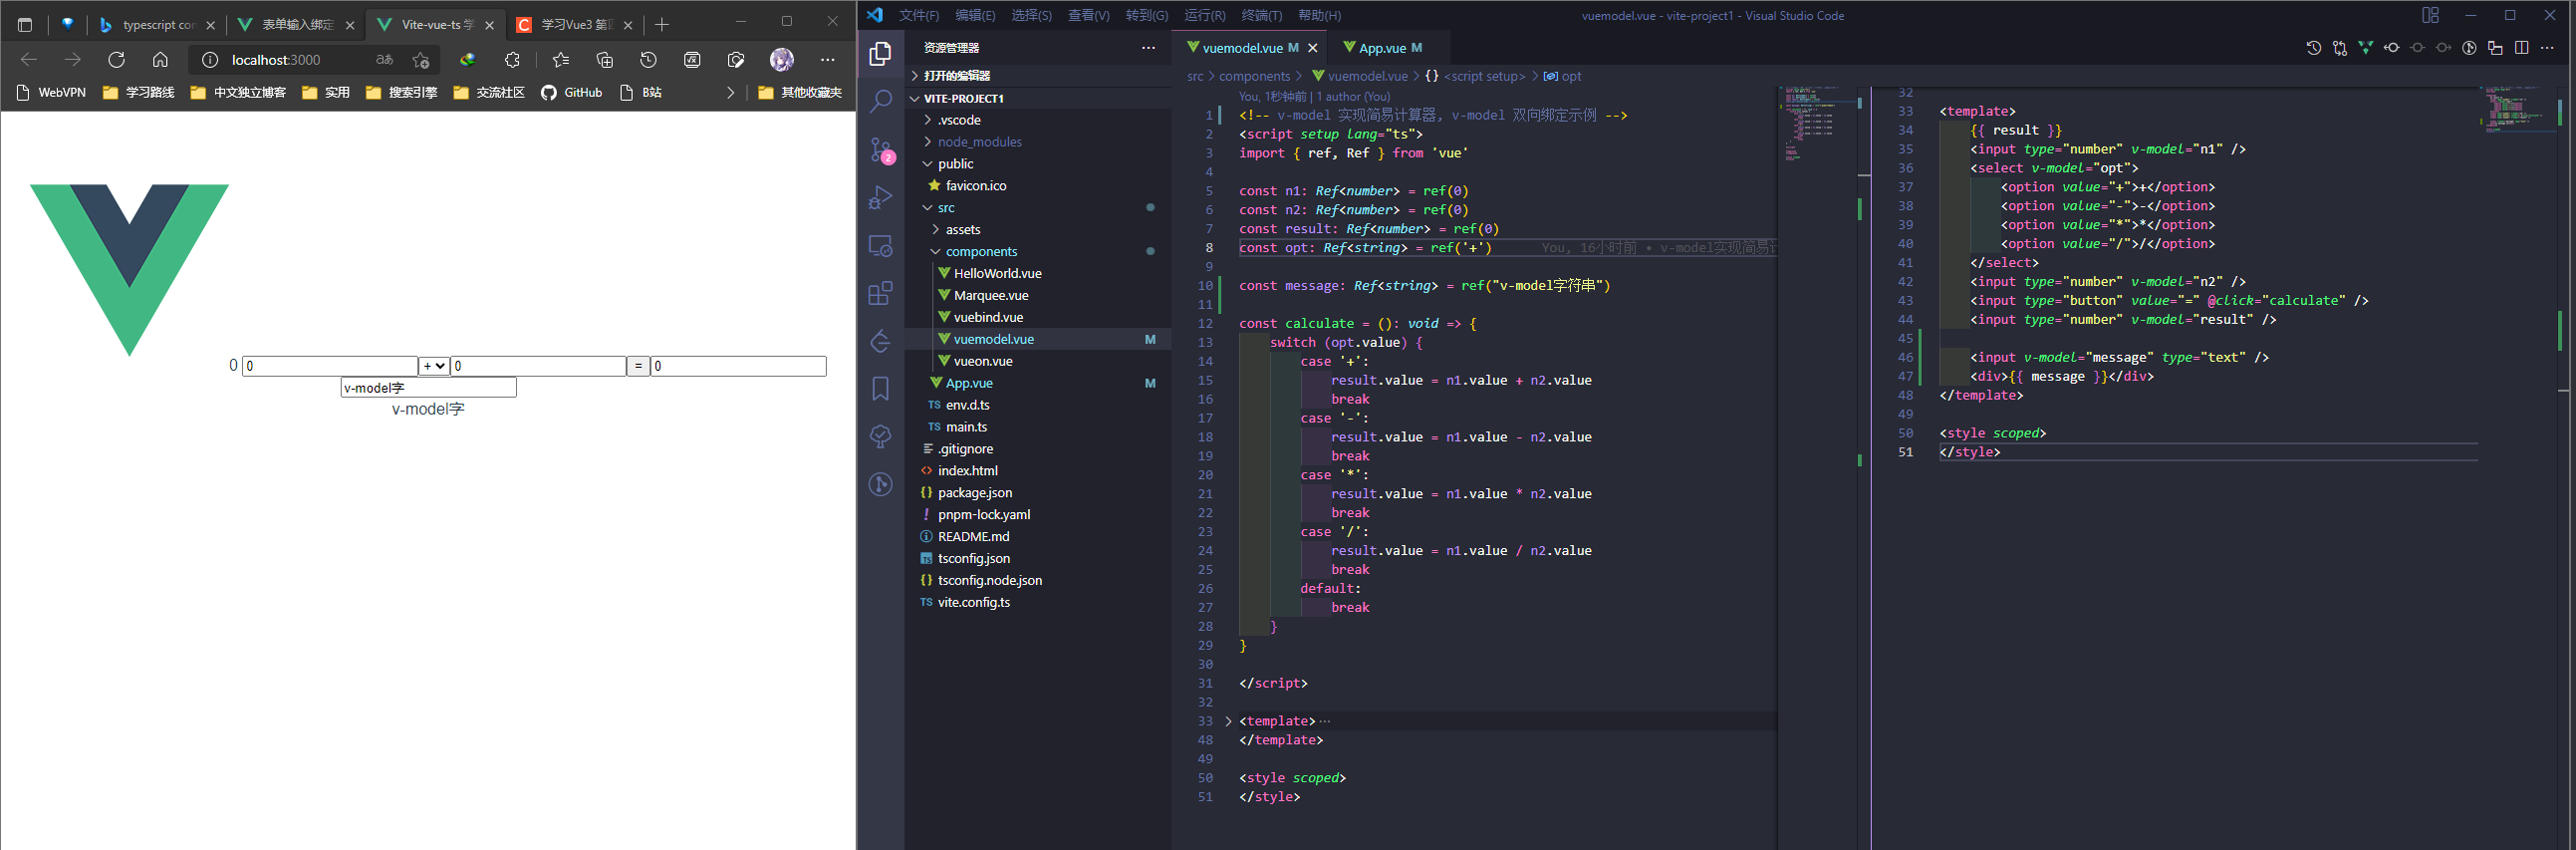Screen dimensions: 2576x850
Task: Click the file history clock icon in the editor toolbar
Action: pos(2314,48)
